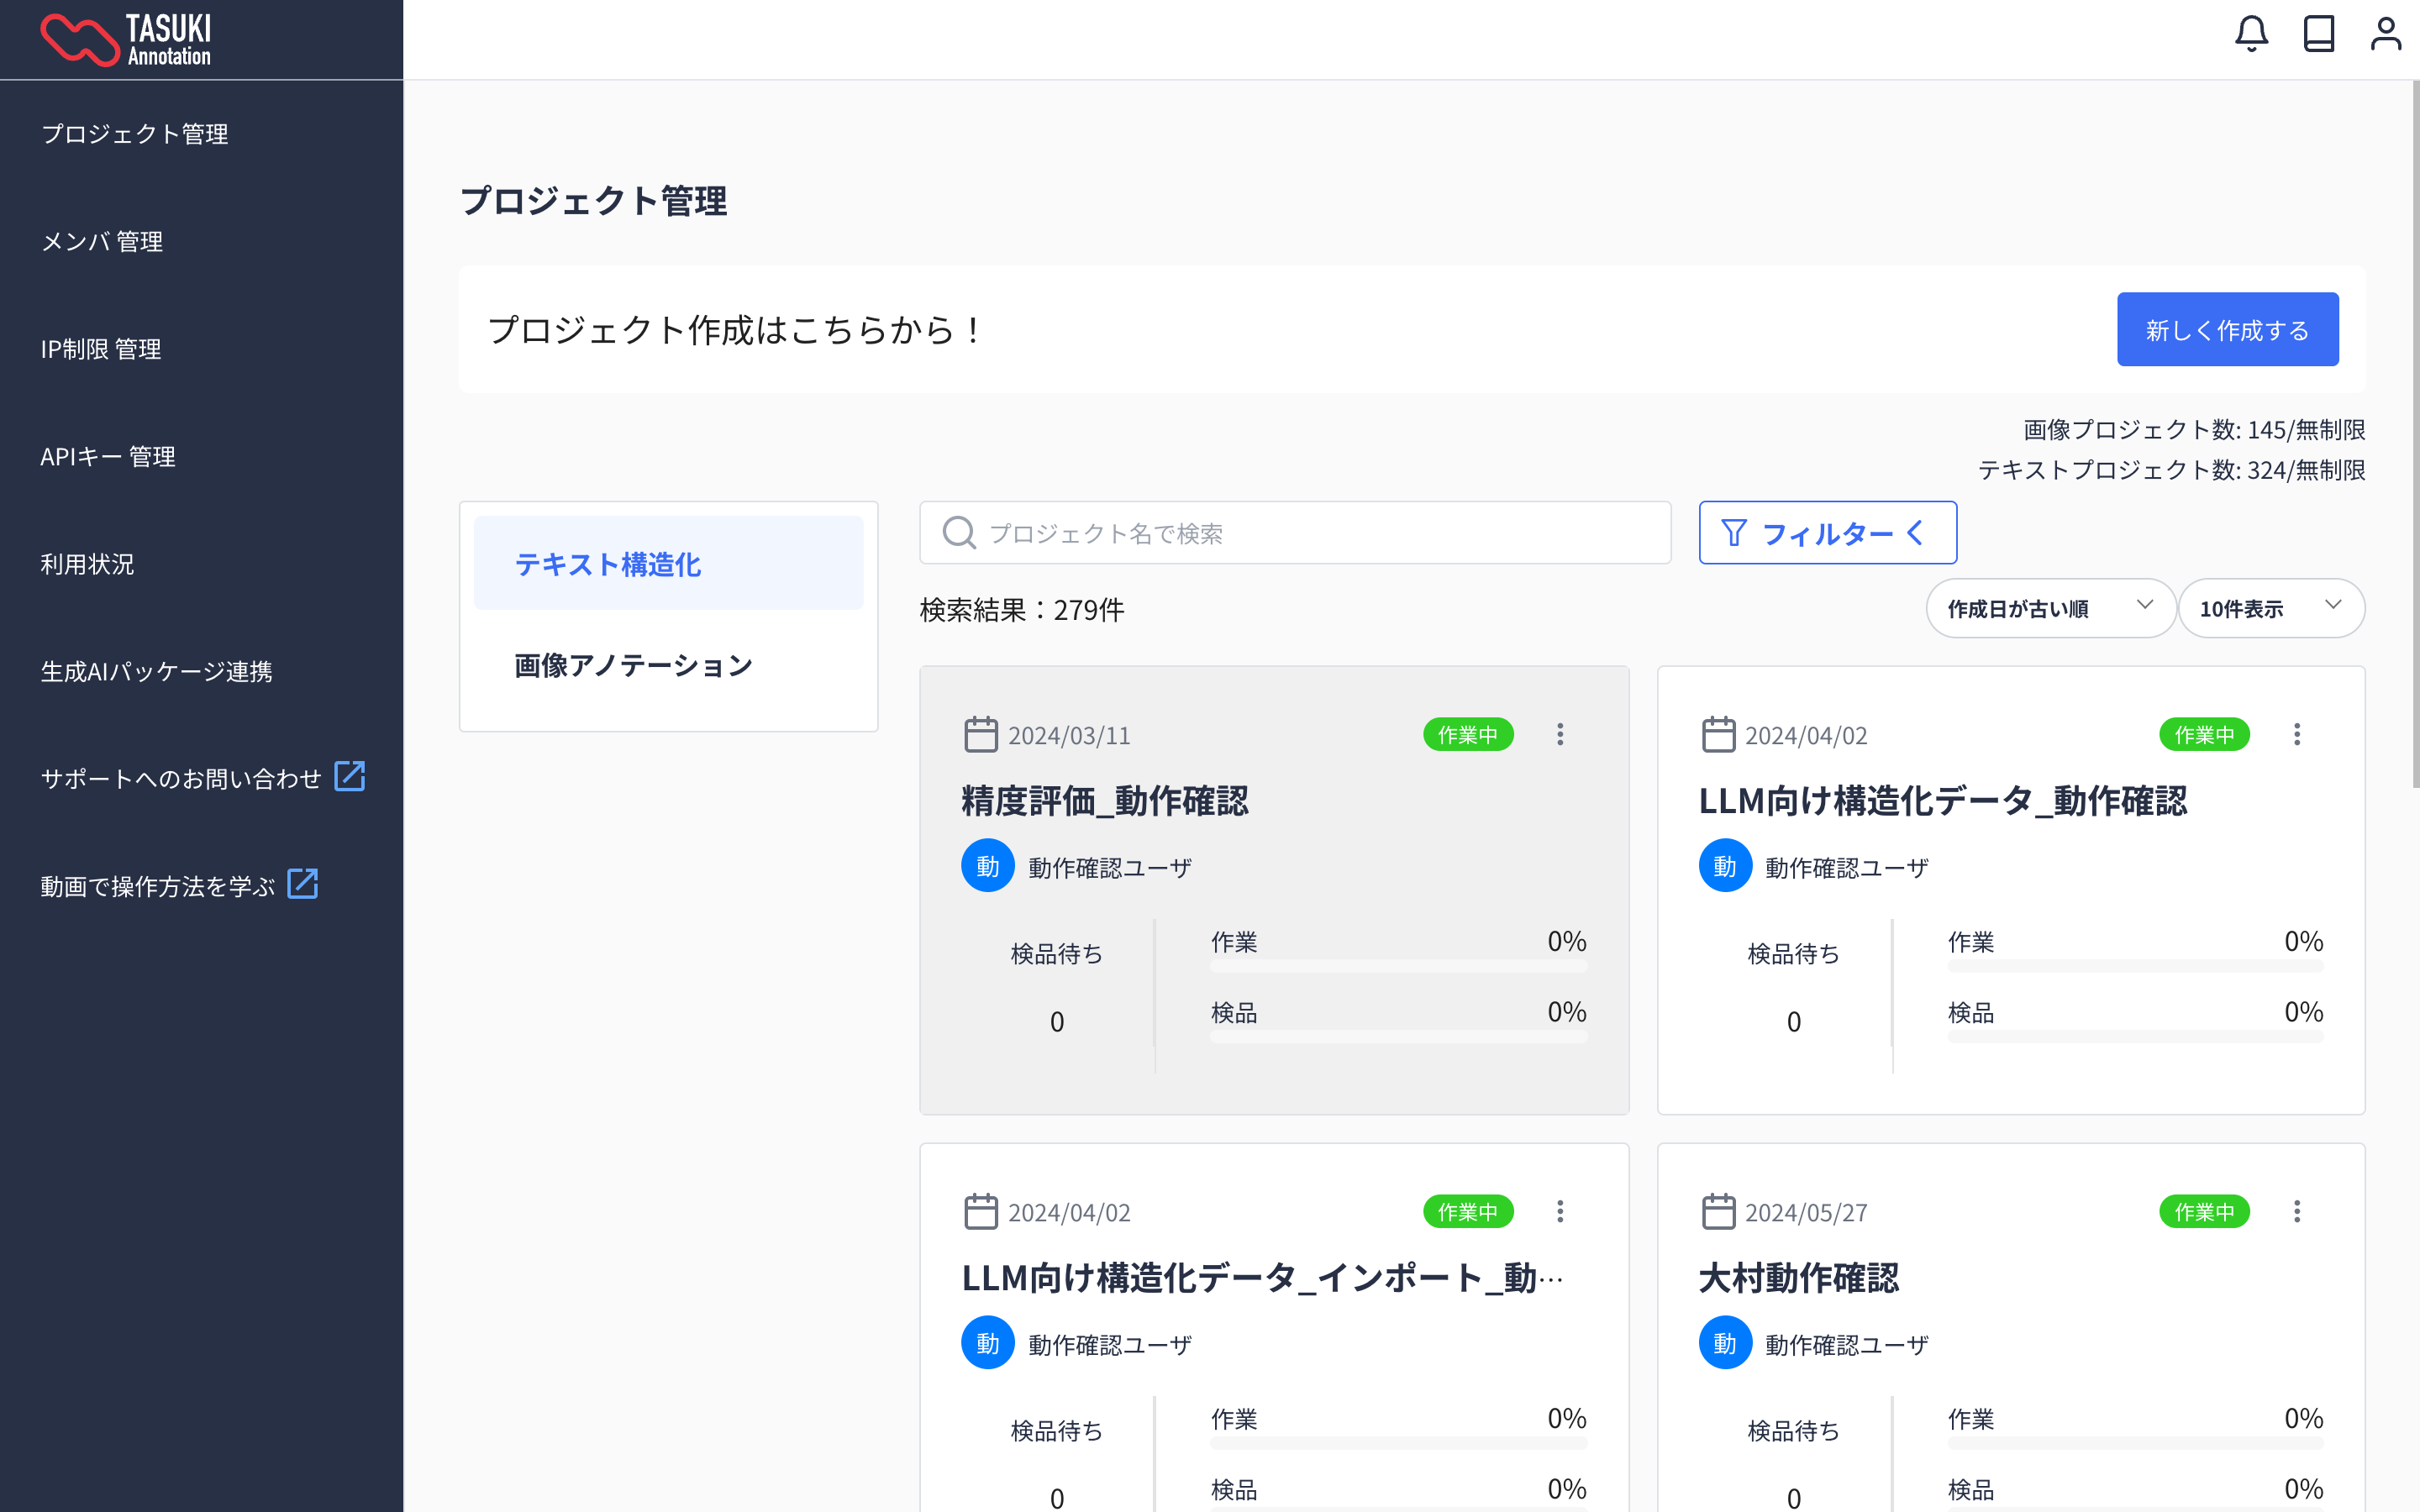
Task: Expand the フィルター panel
Action: (x=1827, y=533)
